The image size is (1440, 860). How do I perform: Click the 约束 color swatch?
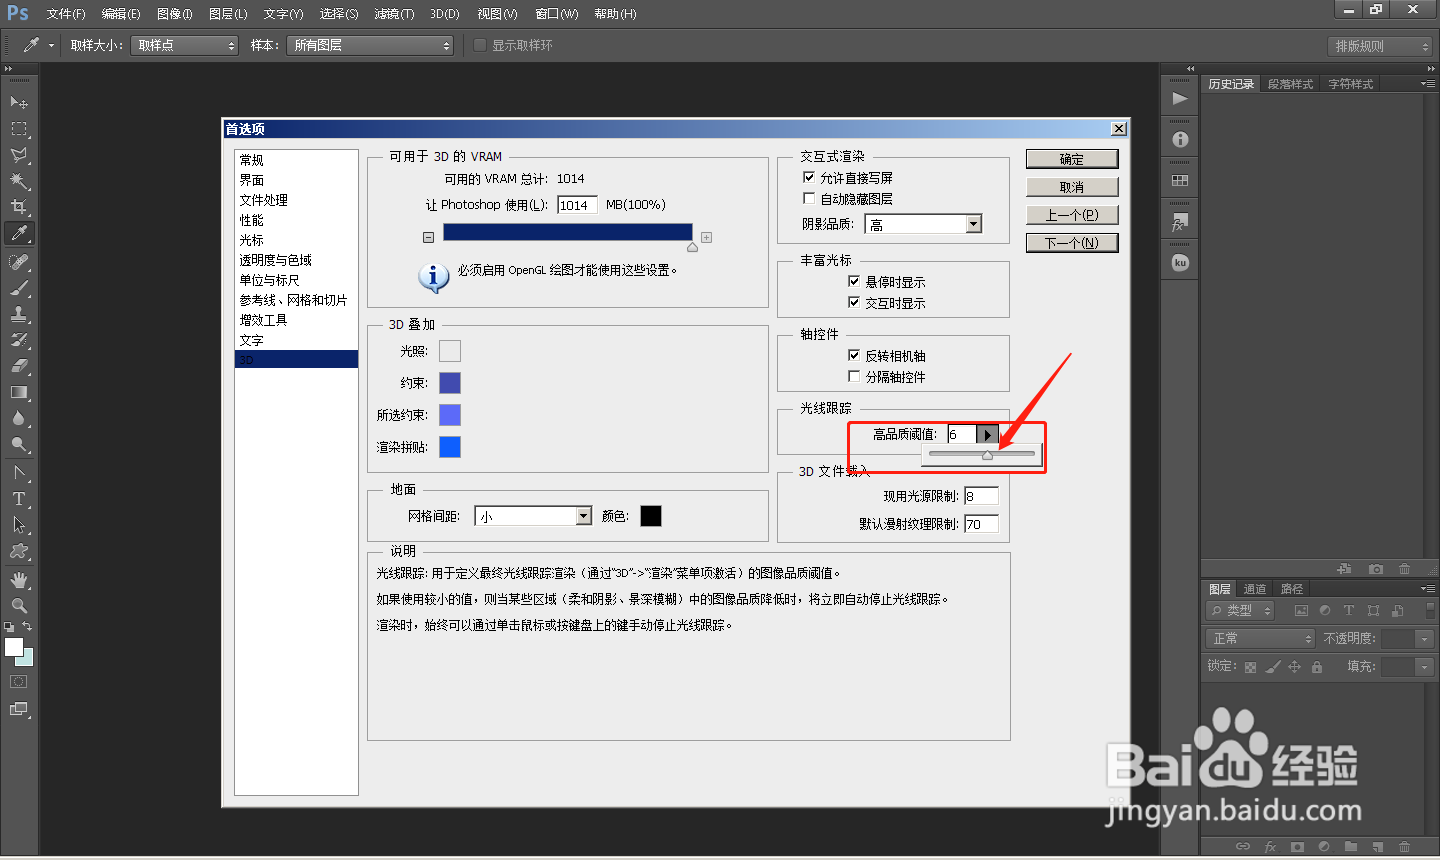(450, 383)
